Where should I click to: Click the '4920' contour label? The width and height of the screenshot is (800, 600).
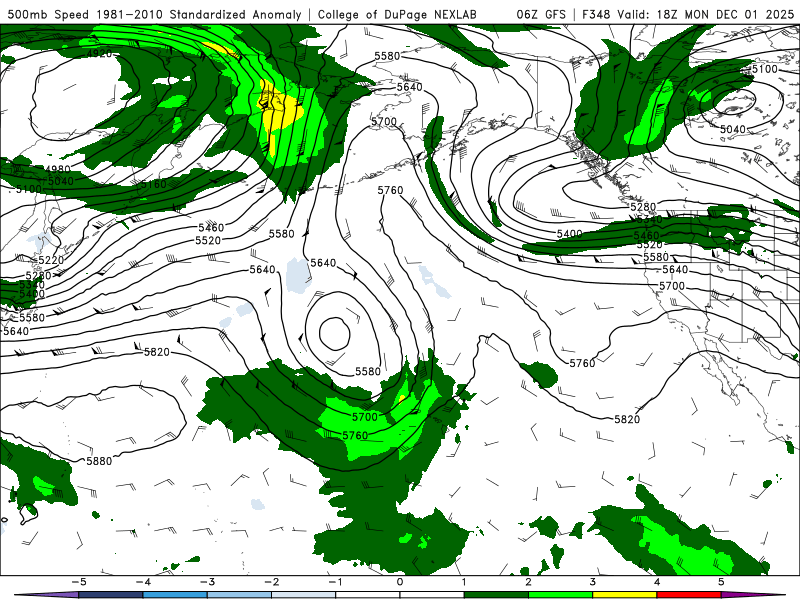(x=99, y=54)
